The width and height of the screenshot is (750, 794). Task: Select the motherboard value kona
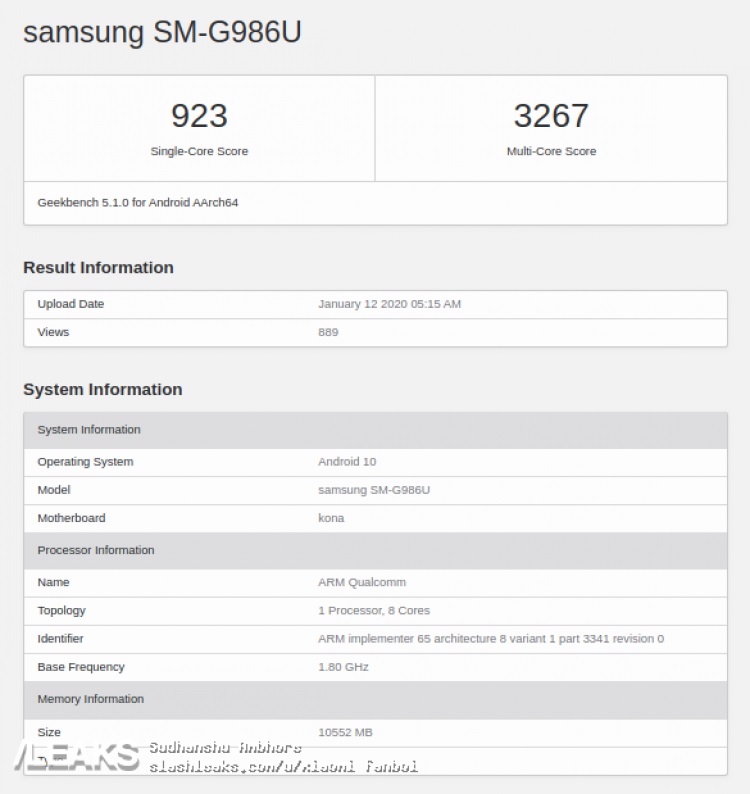tap(331, 518)
